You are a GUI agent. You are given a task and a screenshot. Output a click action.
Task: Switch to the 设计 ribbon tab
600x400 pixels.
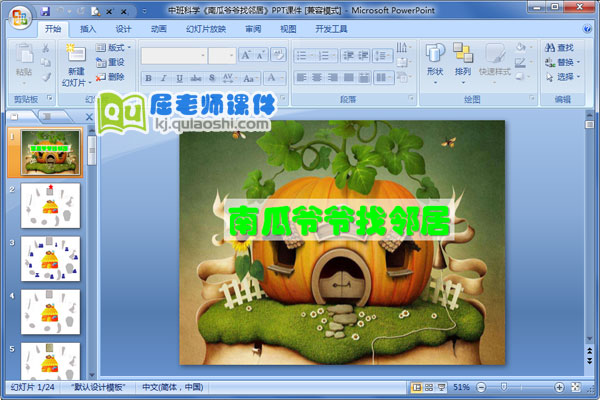123,29
